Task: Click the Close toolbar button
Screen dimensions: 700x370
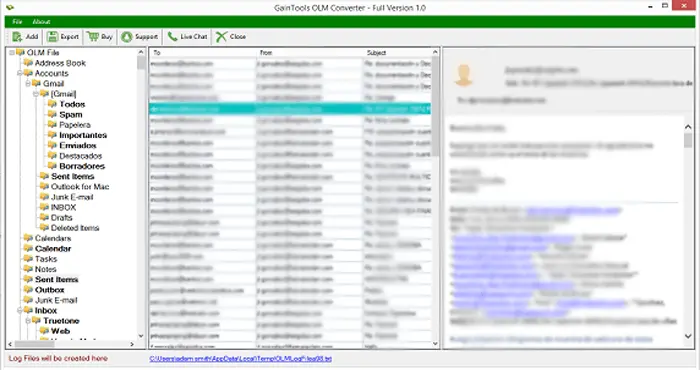Action: (231, 37)
